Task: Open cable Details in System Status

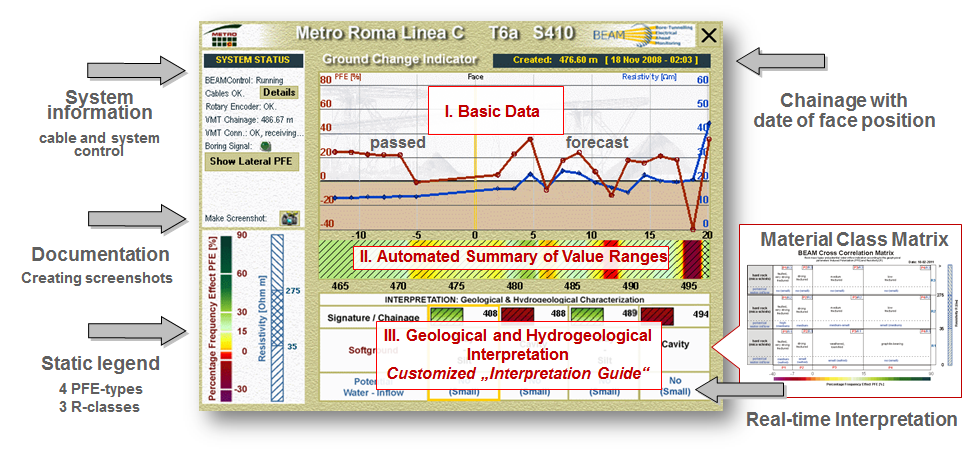Action: [279, 92]
